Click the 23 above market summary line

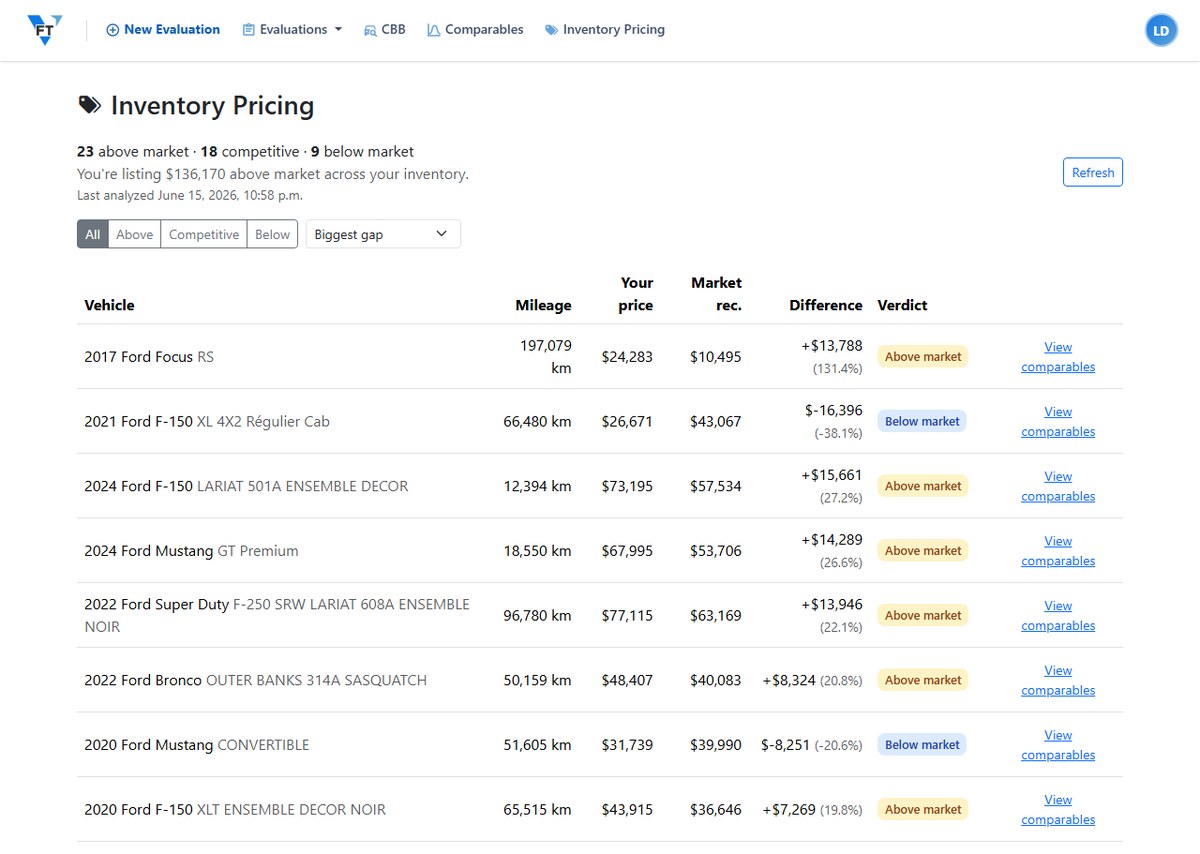pyautogui.click(x=245, y=152)
